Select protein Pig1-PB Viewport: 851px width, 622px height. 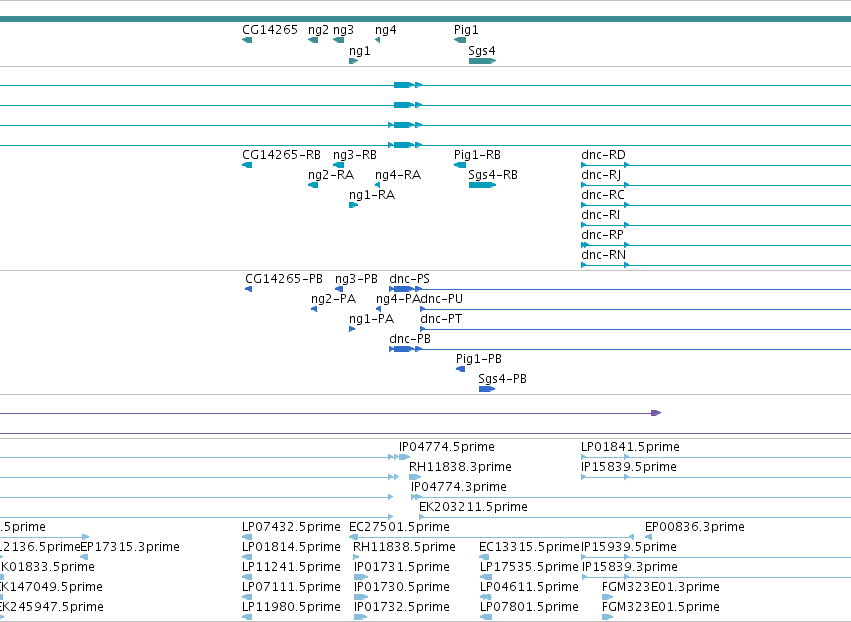[x=479, y=359]
